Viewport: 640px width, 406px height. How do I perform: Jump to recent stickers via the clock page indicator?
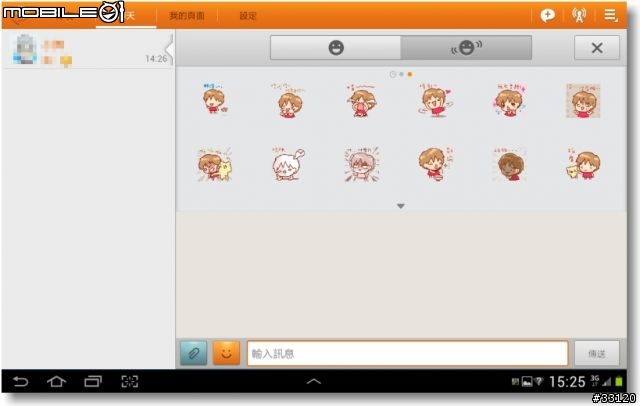[393, 74]
